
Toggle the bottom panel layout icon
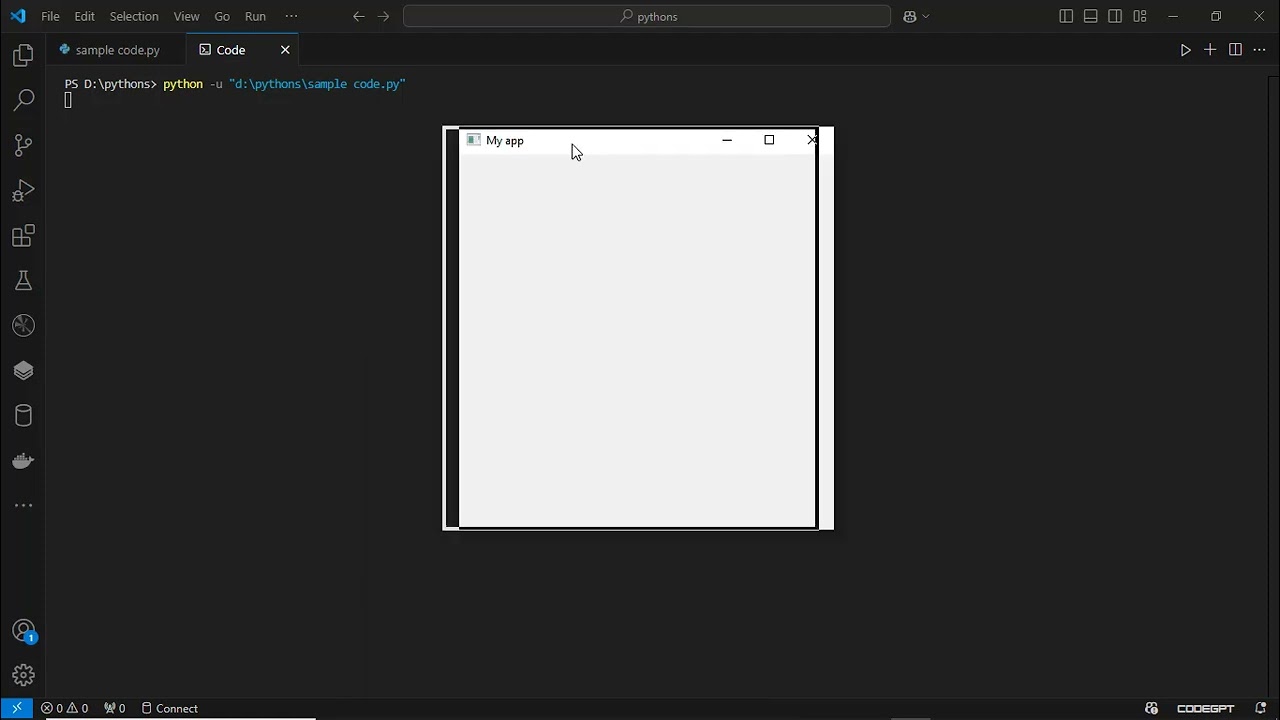[1090, 16]
